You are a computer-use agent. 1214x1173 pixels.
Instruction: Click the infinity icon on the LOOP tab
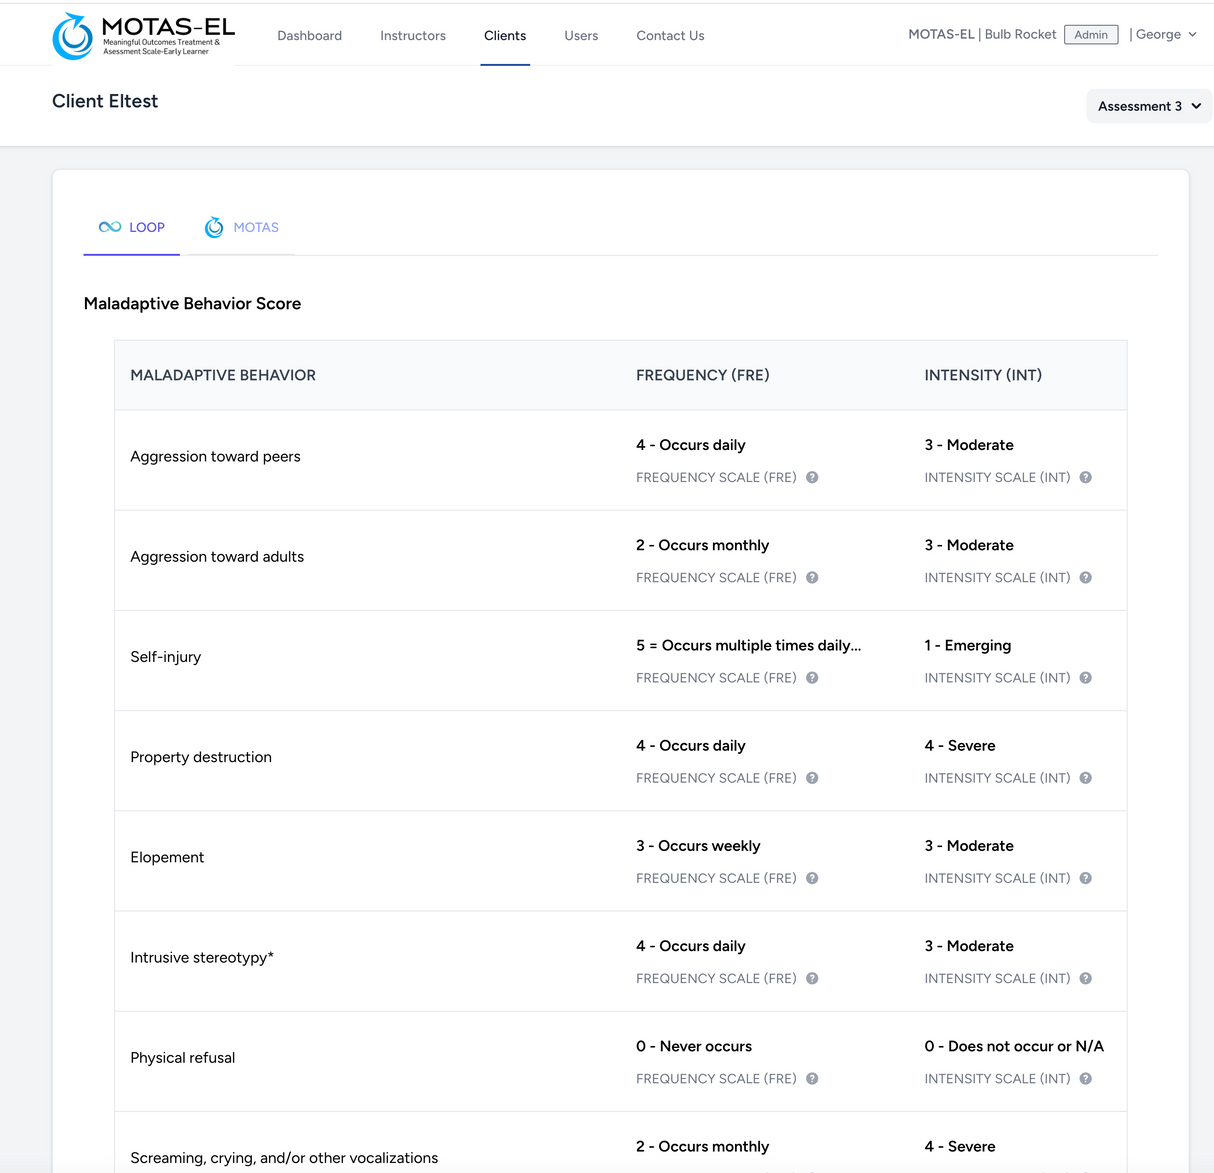[x=108, y=227]
